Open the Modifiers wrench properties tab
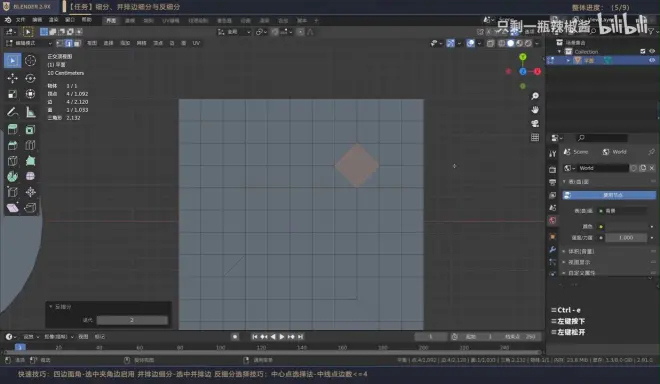Screen dimensions: 660x384 pos(553,249)
